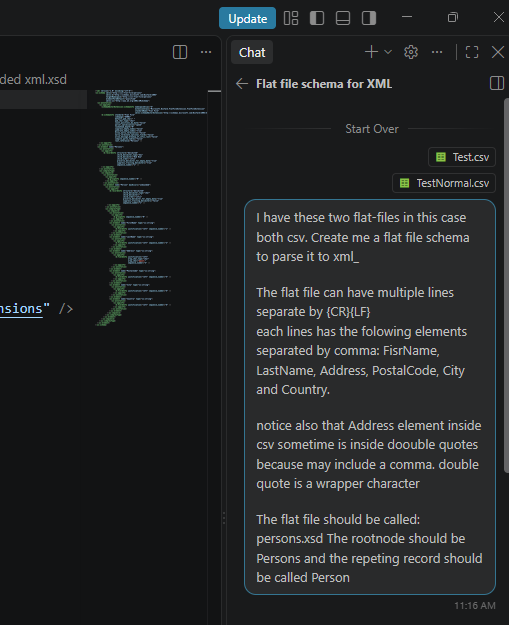Screen dimensions: 509x625
Task: Open chat settings gear
Action: (411, 52)
